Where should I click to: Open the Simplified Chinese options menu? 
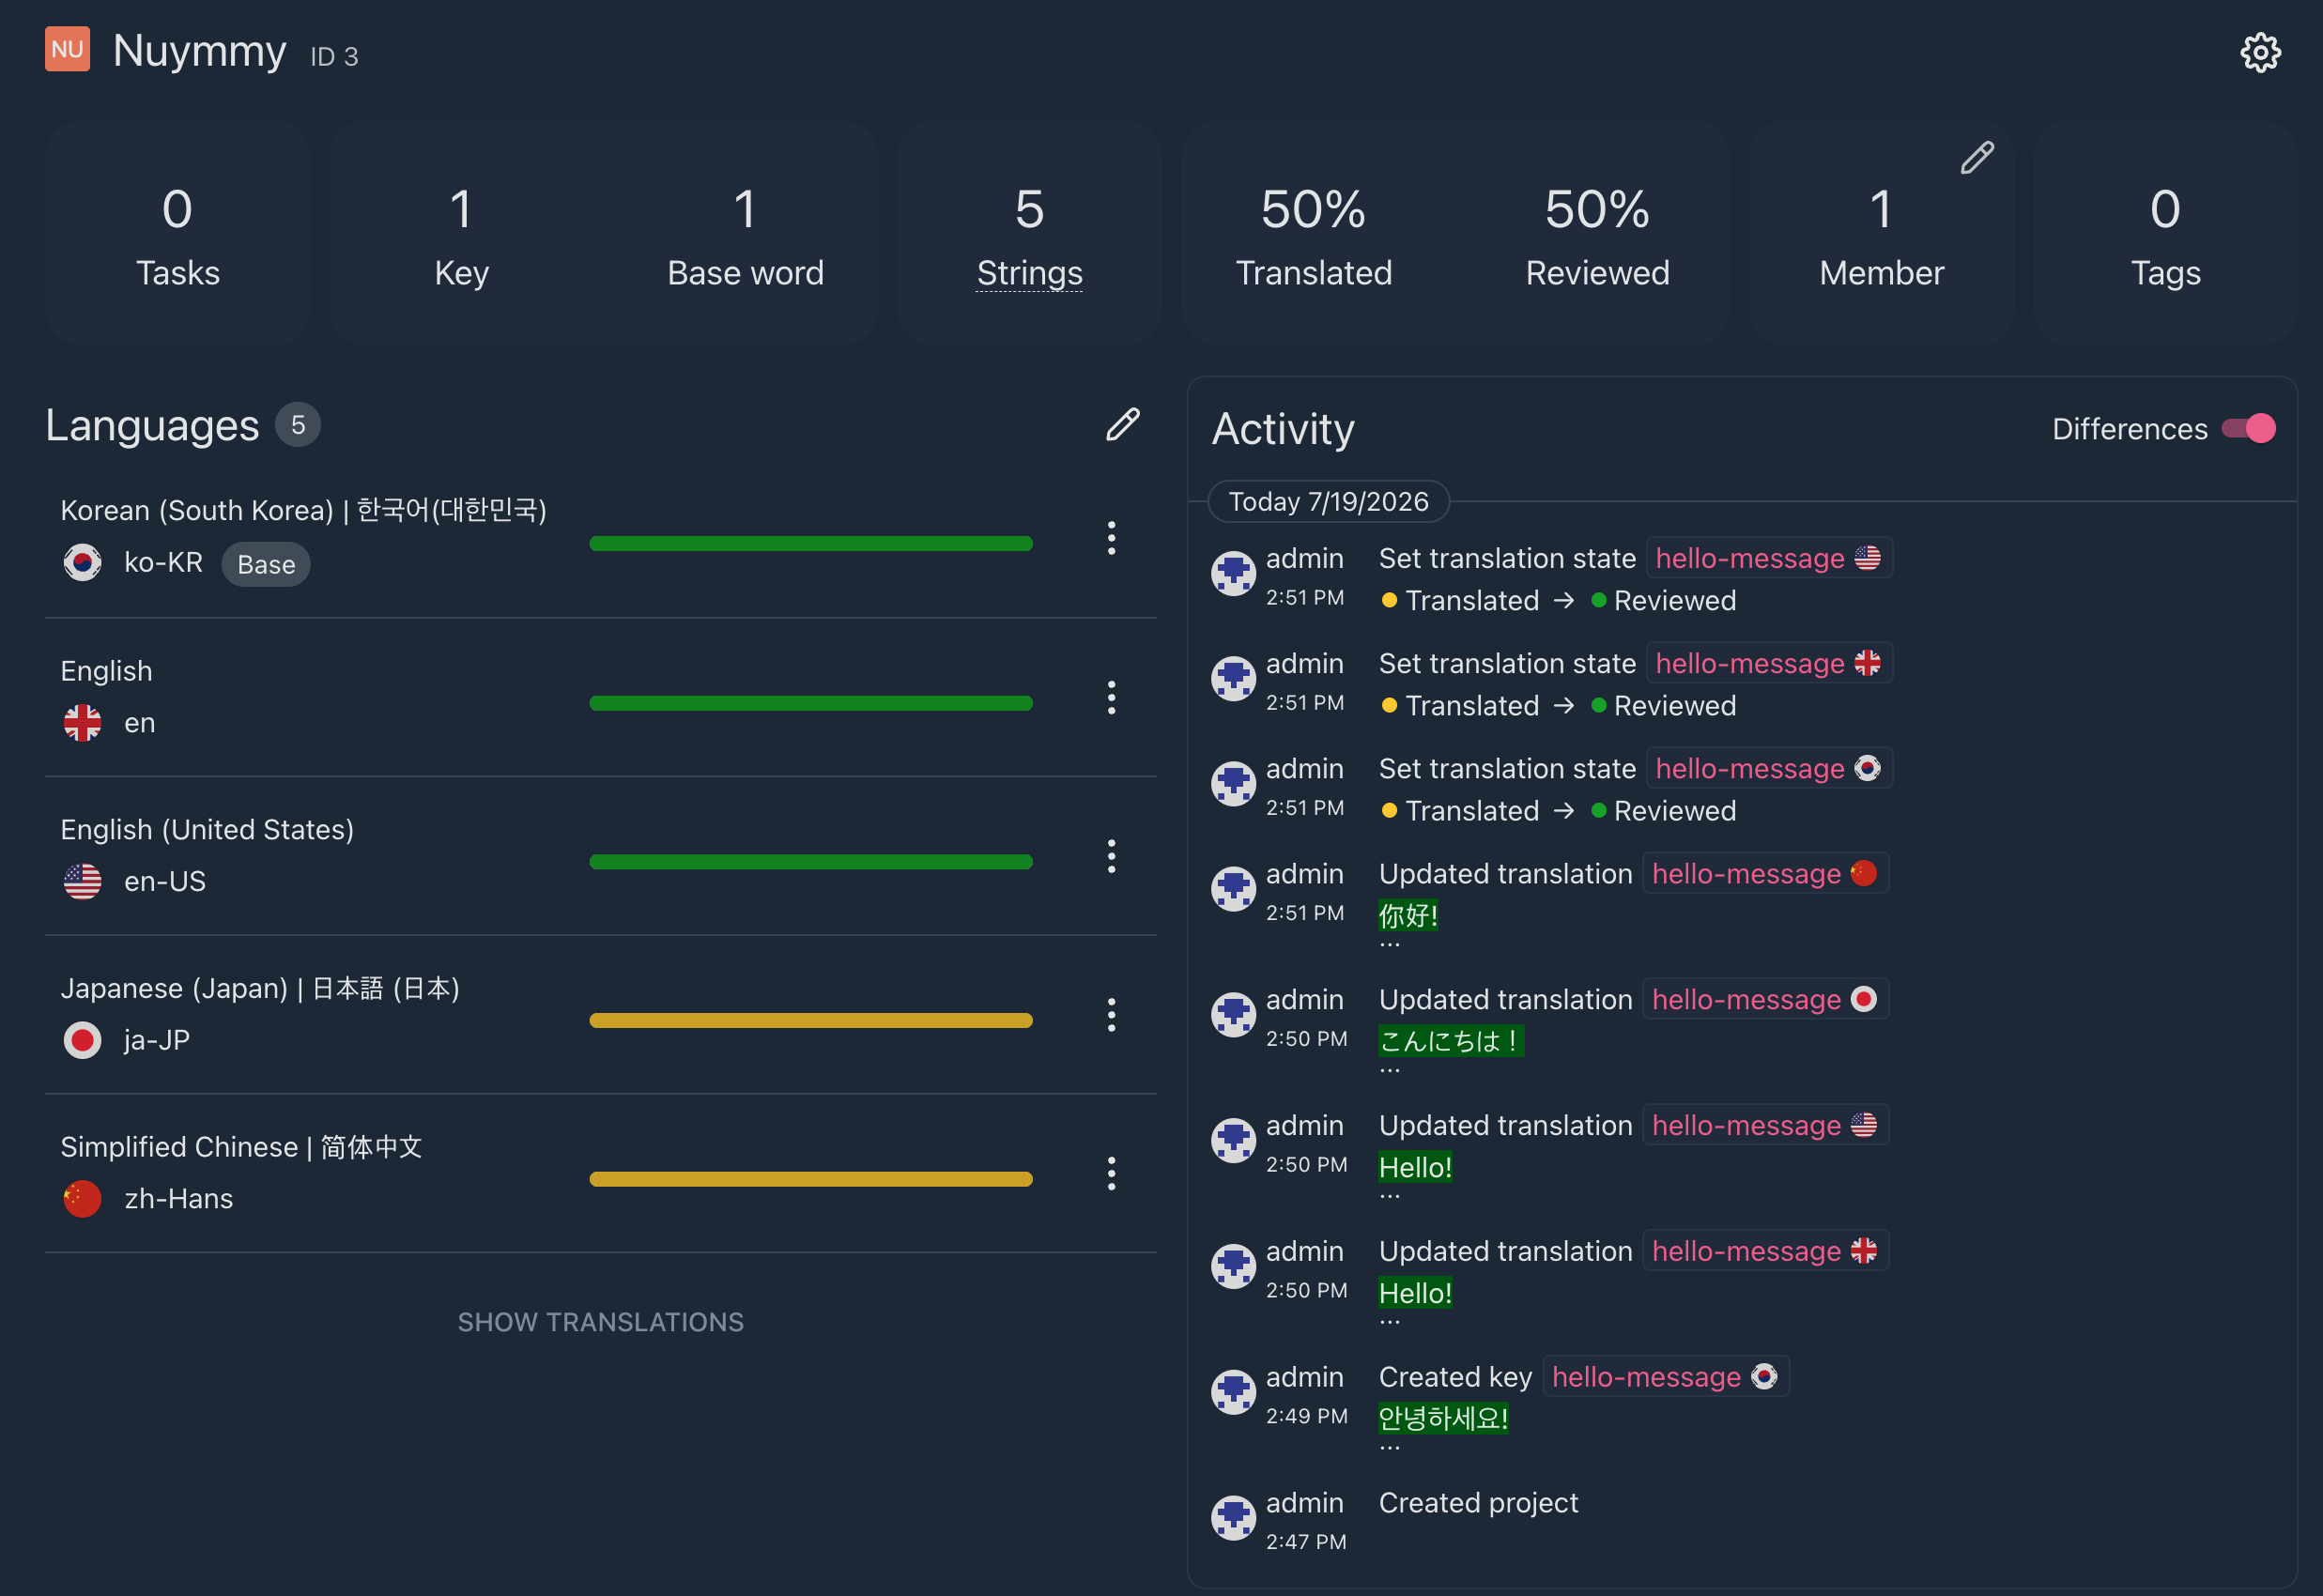tap(1111, 1173)
